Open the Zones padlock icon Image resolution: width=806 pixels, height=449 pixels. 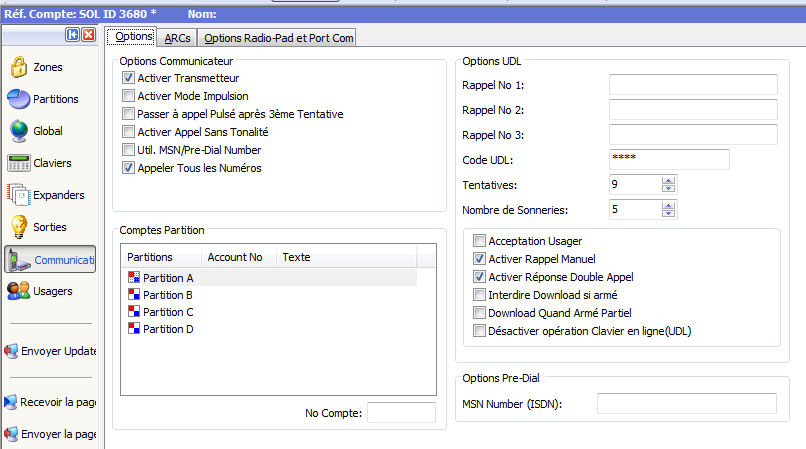18,68
